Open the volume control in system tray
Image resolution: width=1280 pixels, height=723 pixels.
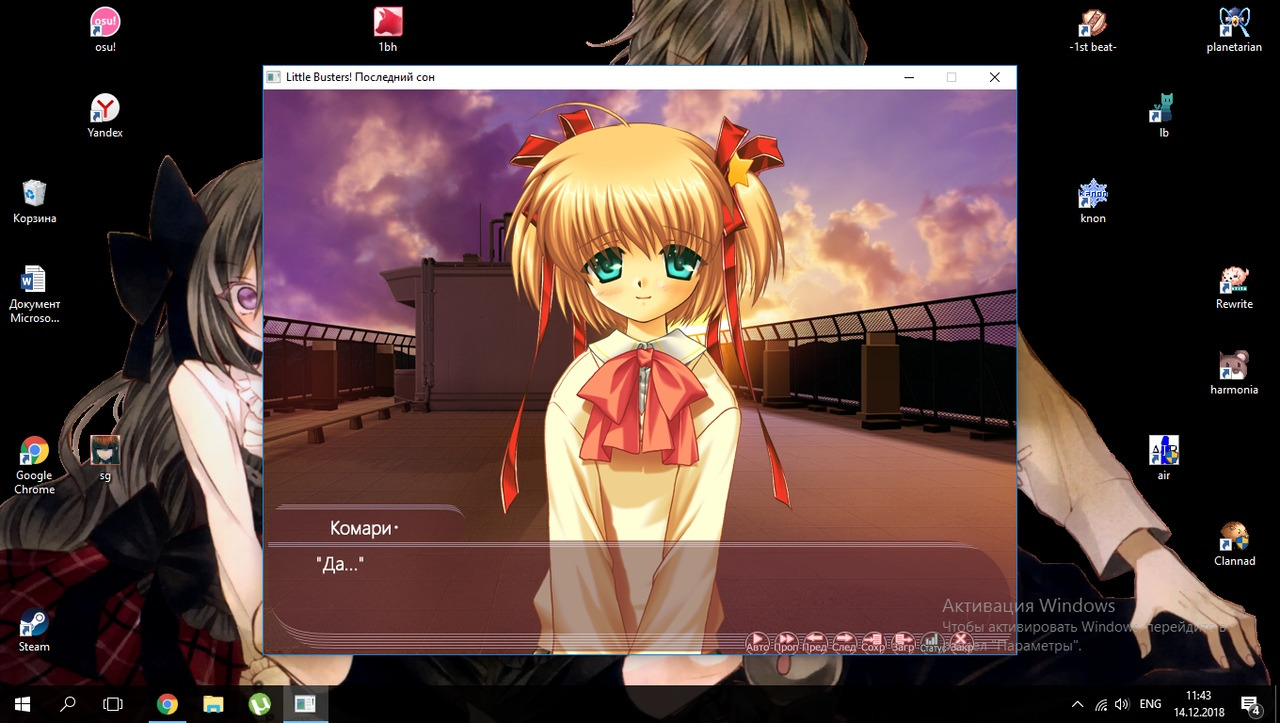1122,704
